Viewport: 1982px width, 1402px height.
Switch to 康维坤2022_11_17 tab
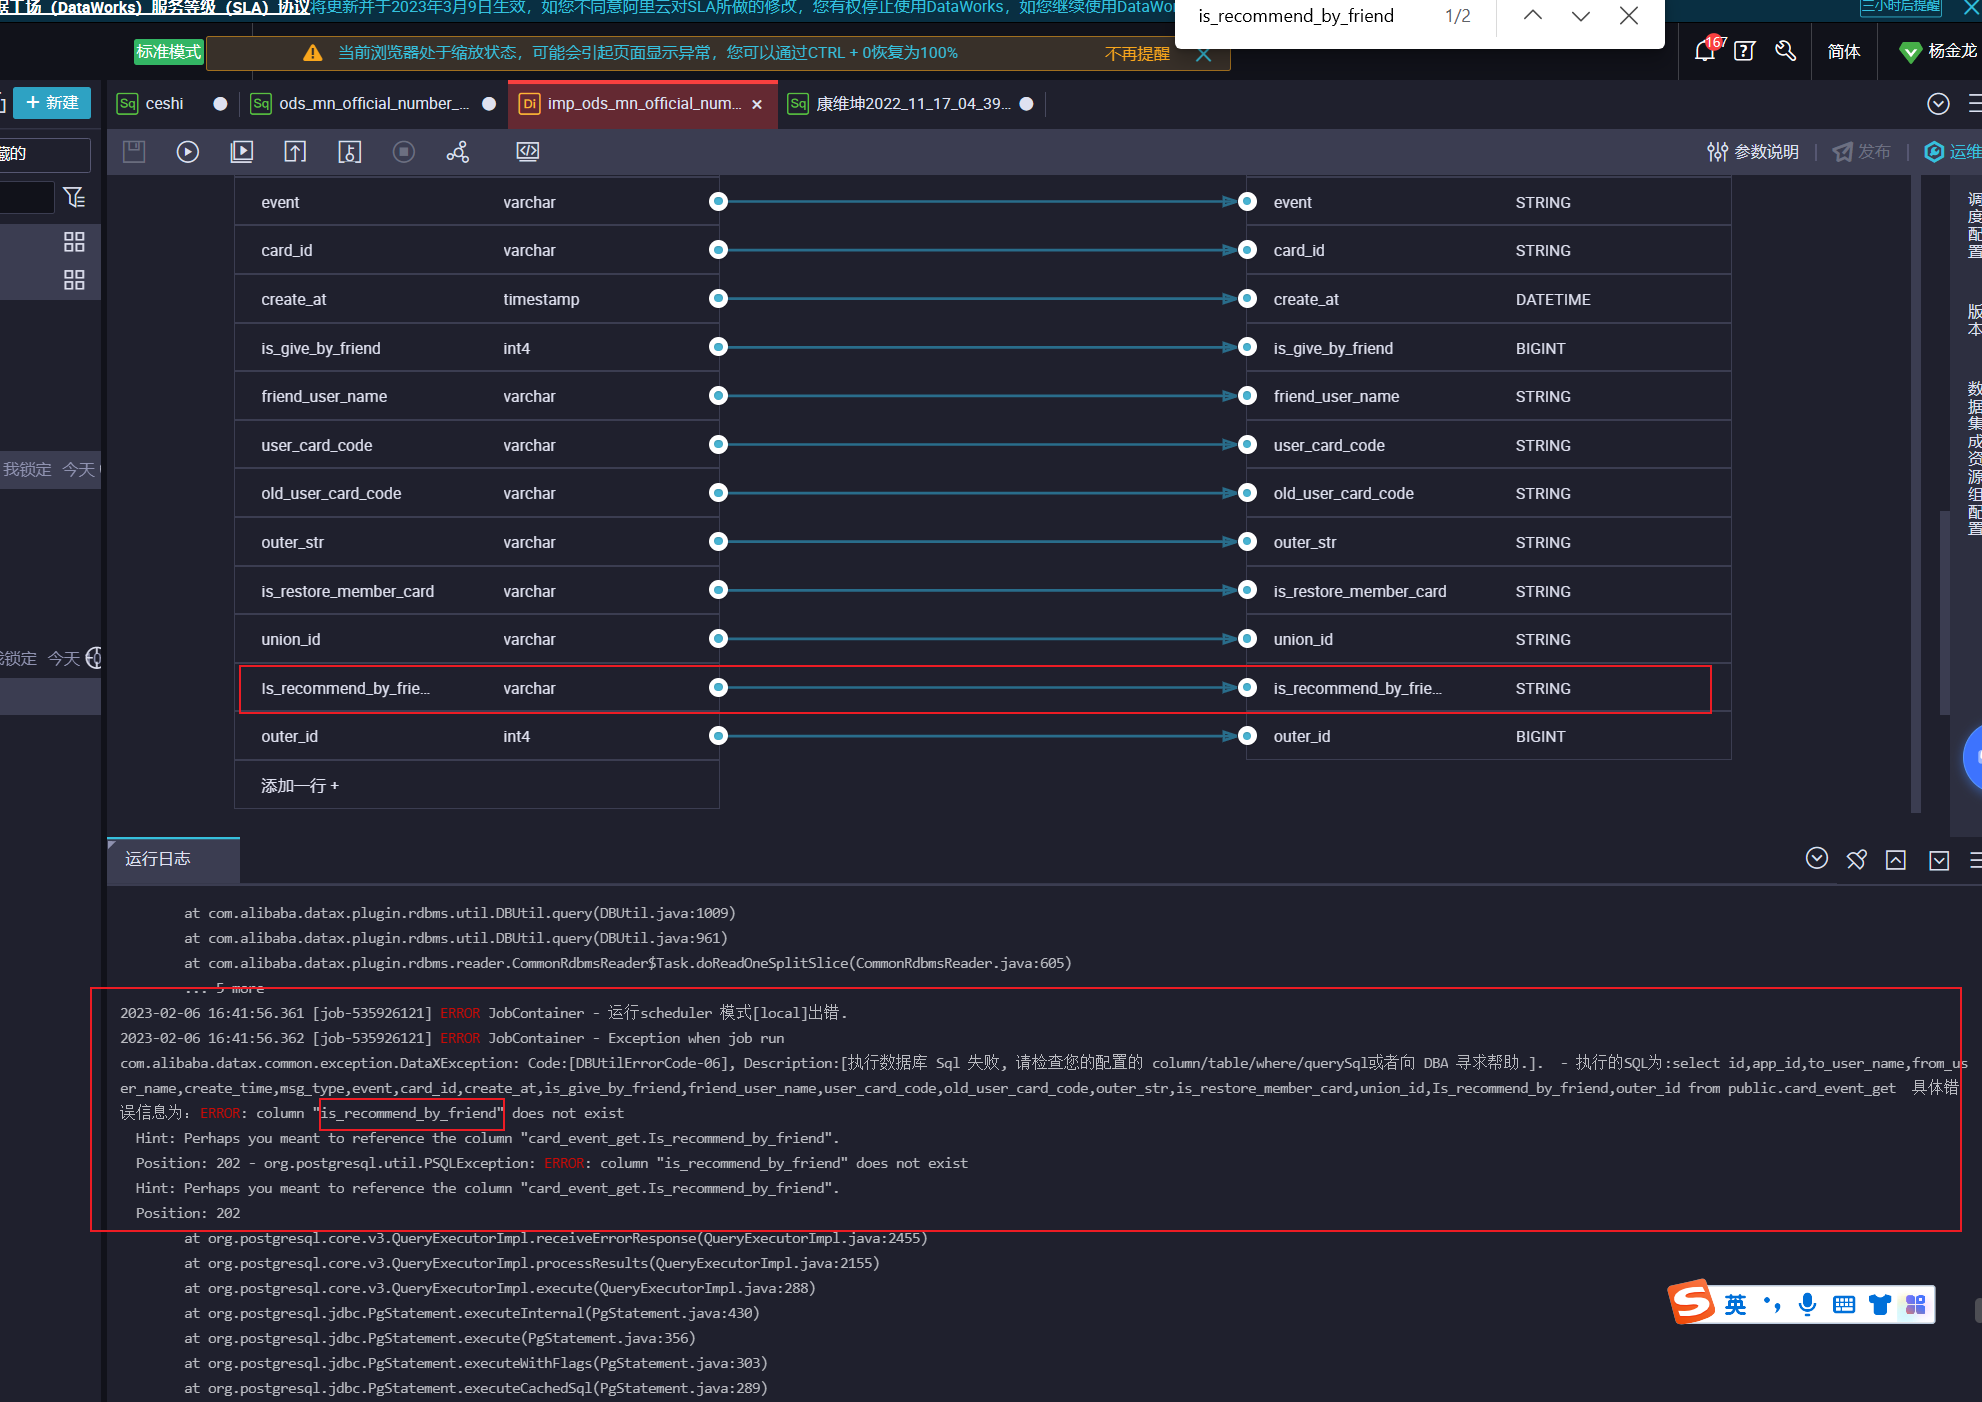912,104
